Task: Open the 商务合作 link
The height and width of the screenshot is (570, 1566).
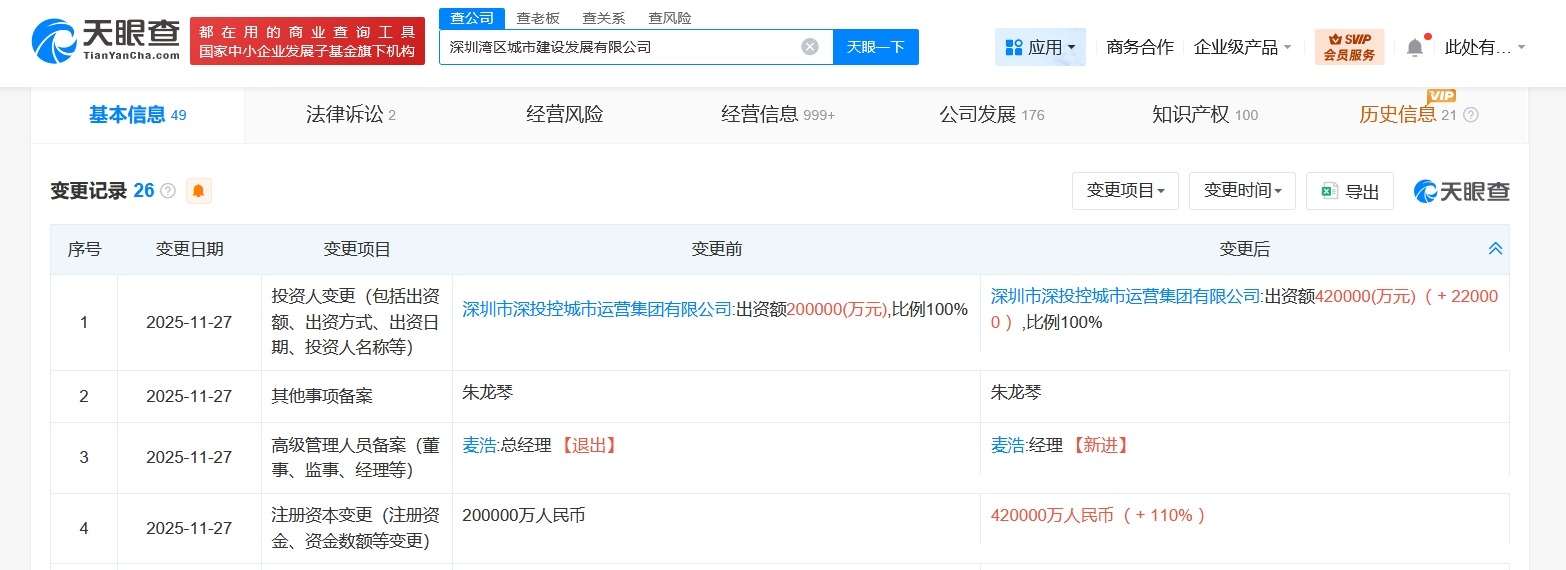Action: click(x=1140, y=47)
